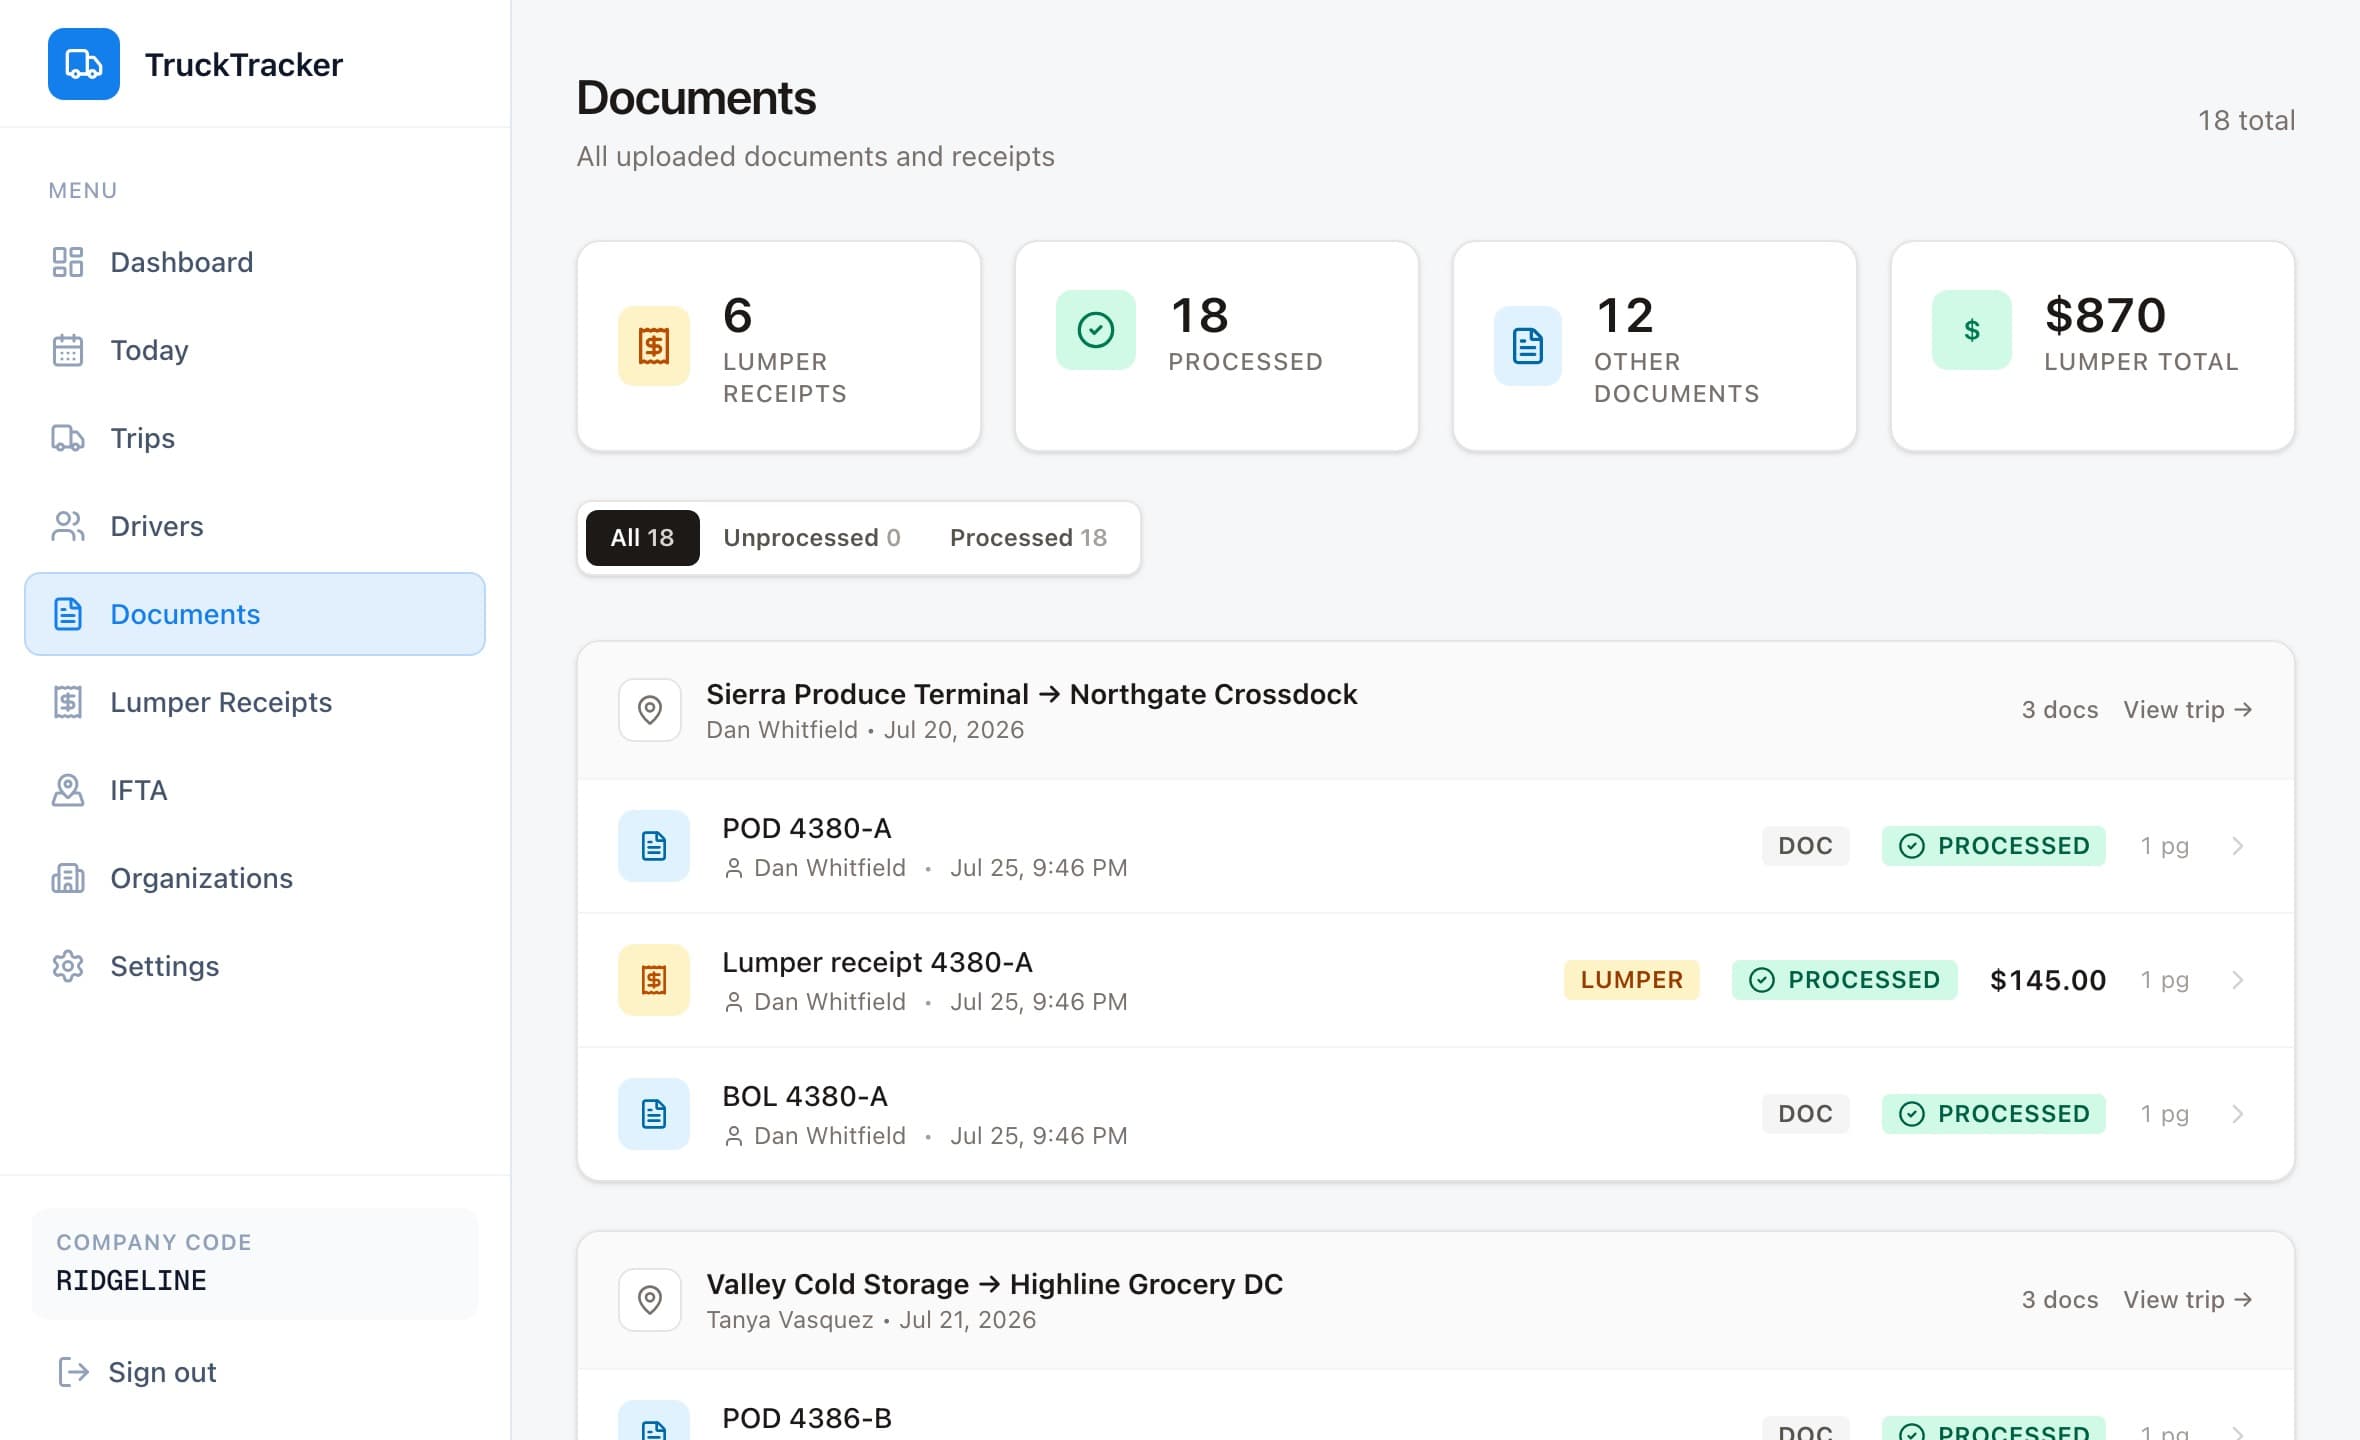
Task: Click the POD 4386-B document title
Action: coord(807,1419)
